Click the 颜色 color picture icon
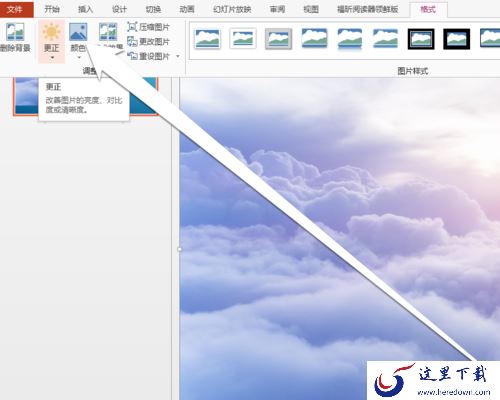Image resolution: width=500 pixels, height=400 pixels. pyautogui.click(x=78, y=32)
